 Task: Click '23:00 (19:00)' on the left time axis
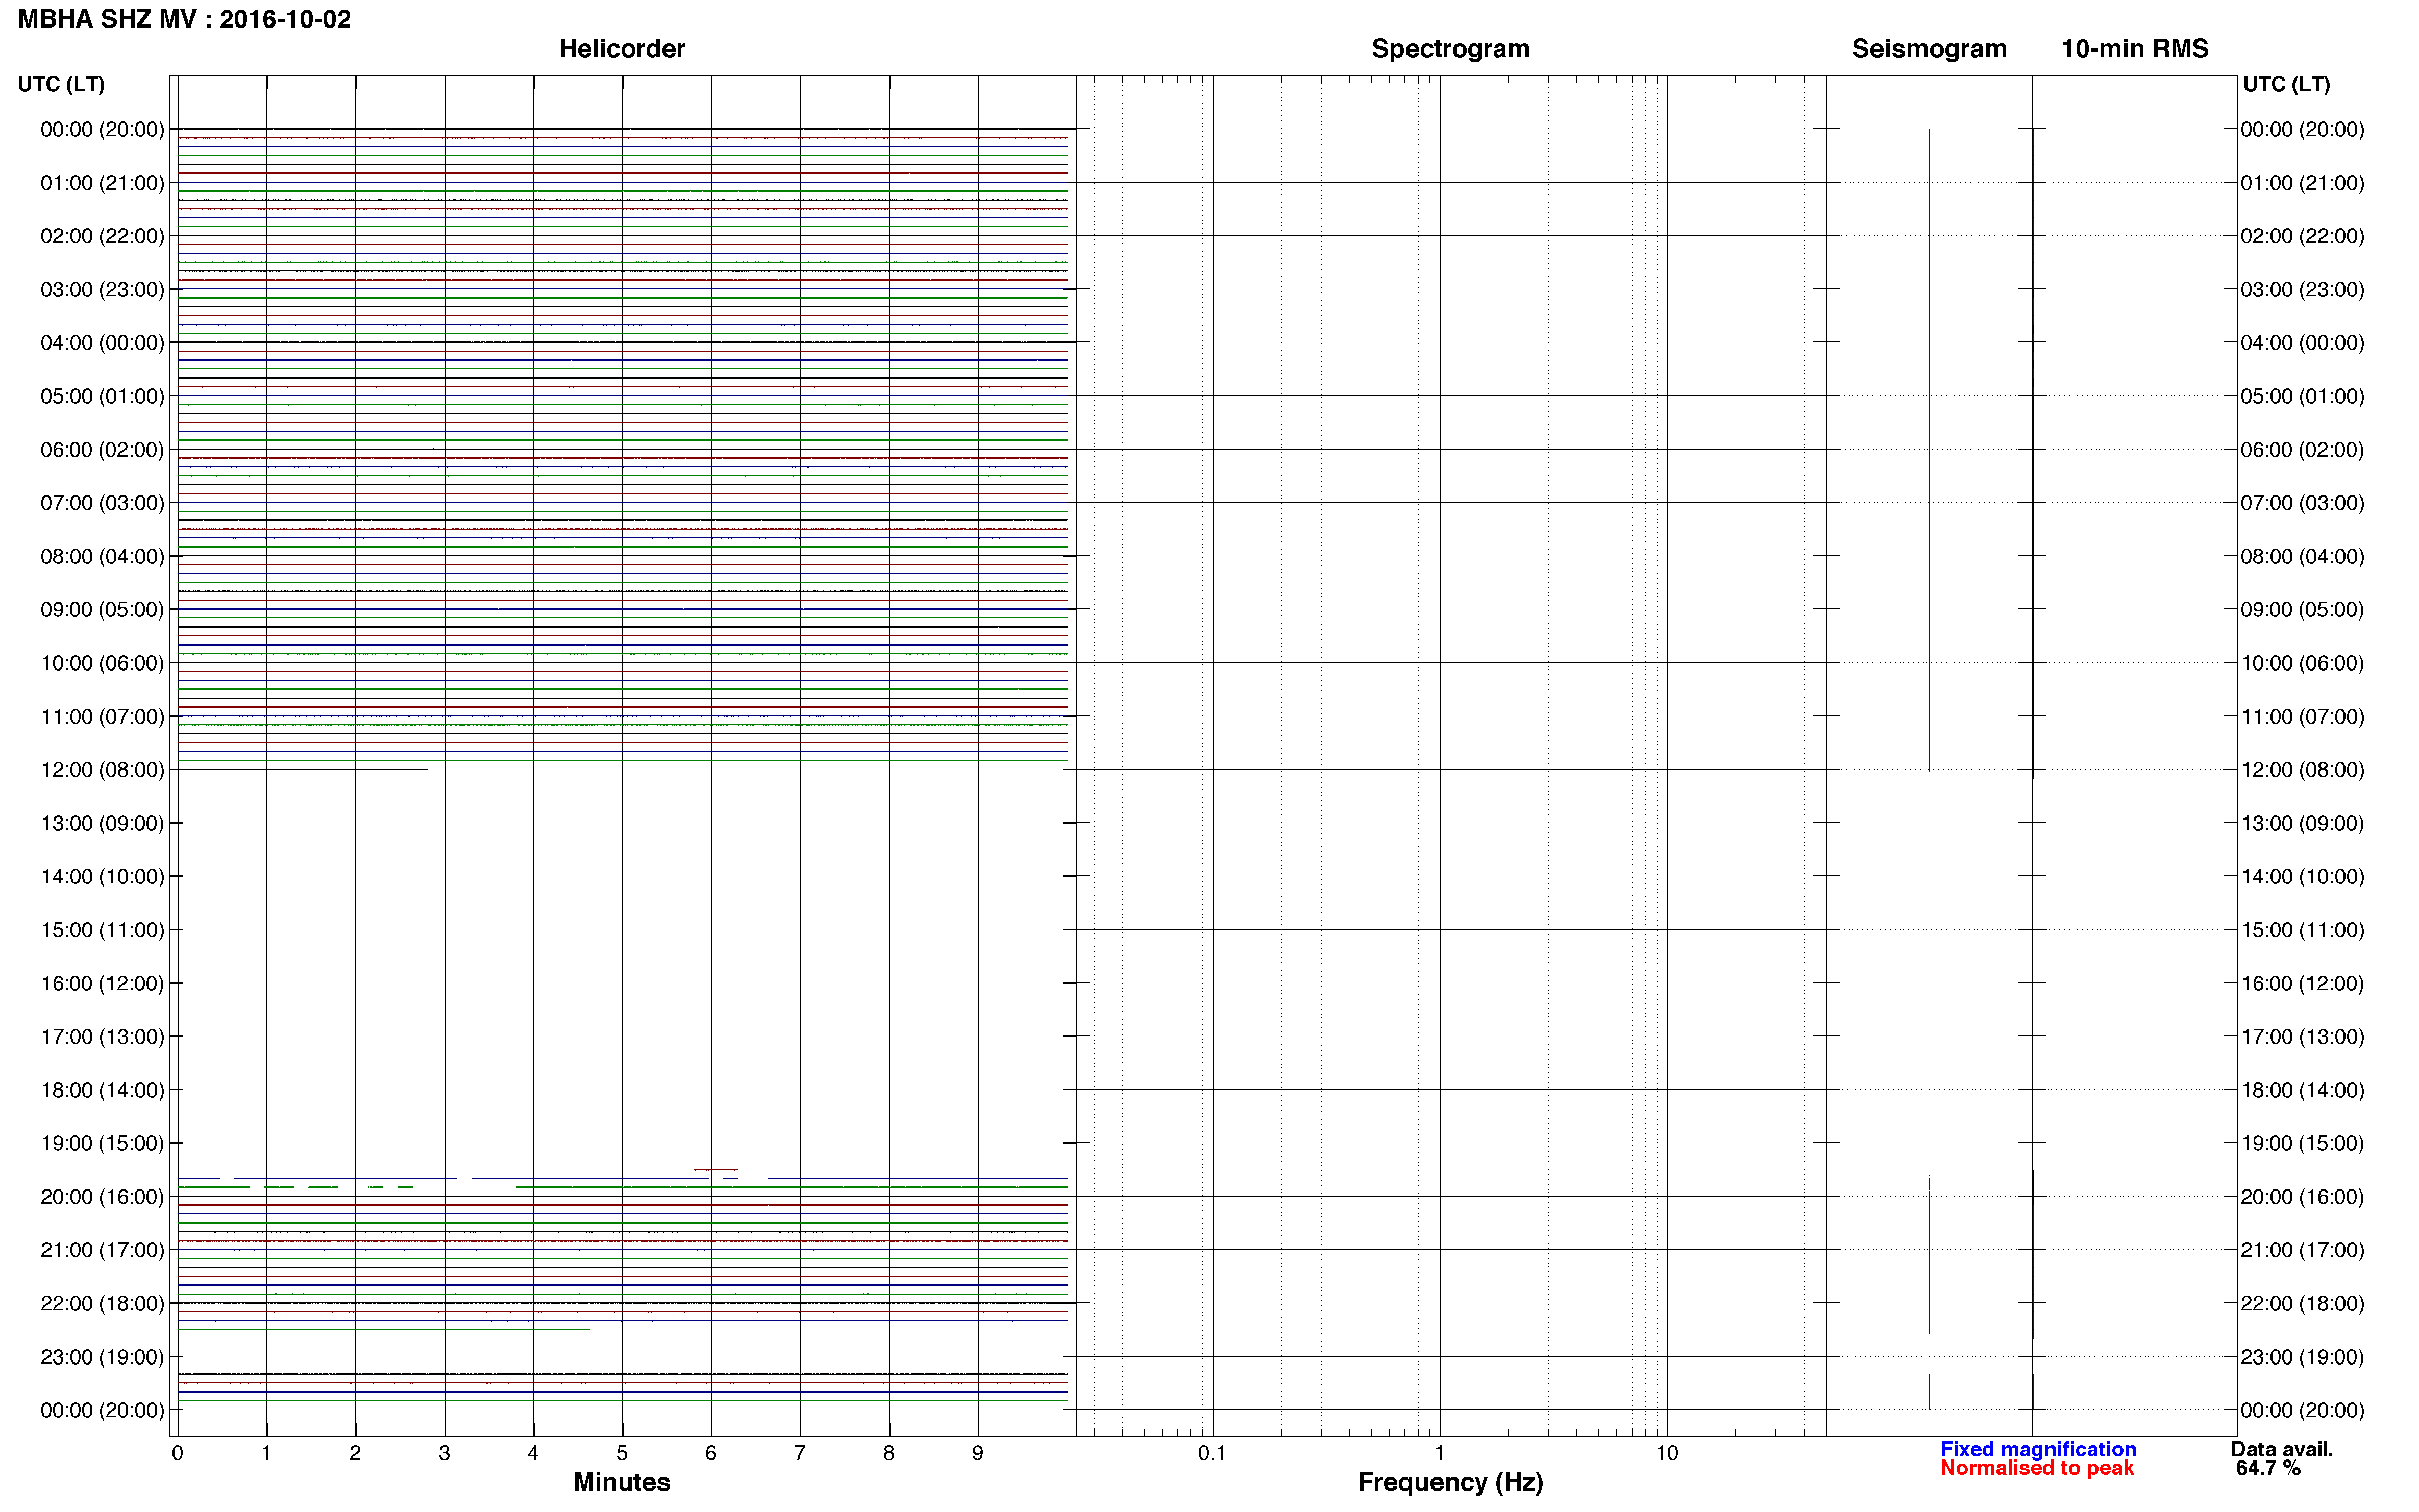pyautogui.click(x=102, y=1357)
